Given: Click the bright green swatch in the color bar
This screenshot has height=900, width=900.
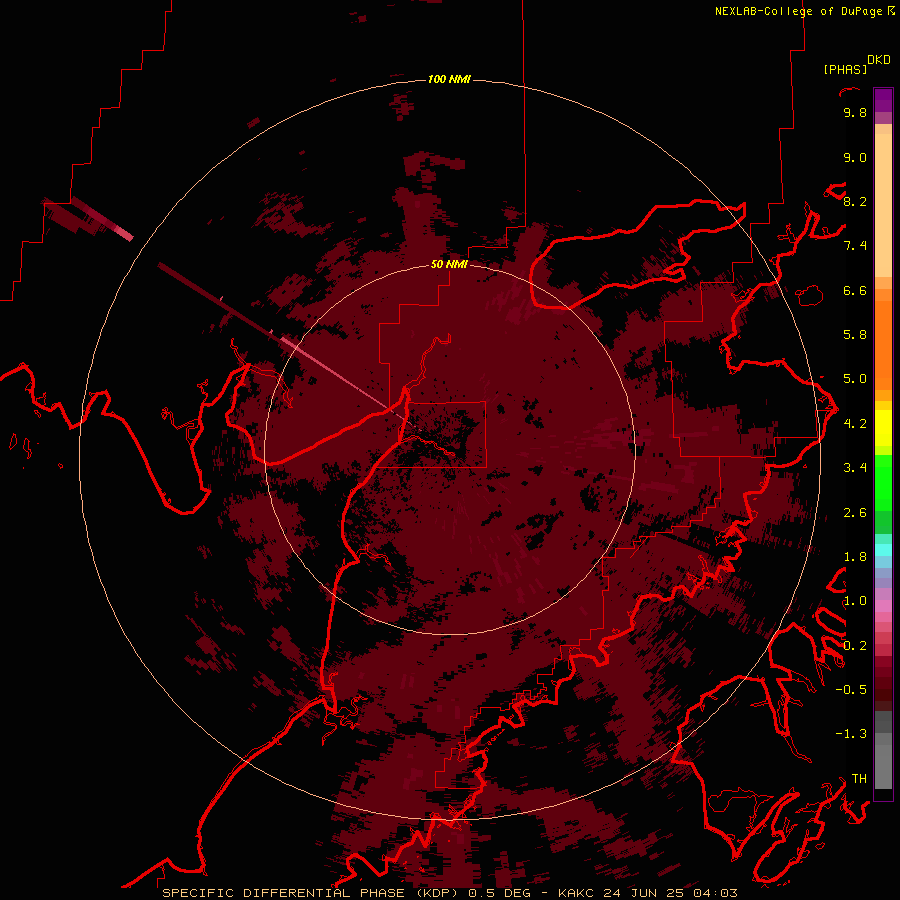Looking at the screenshot, I should 883,483.
